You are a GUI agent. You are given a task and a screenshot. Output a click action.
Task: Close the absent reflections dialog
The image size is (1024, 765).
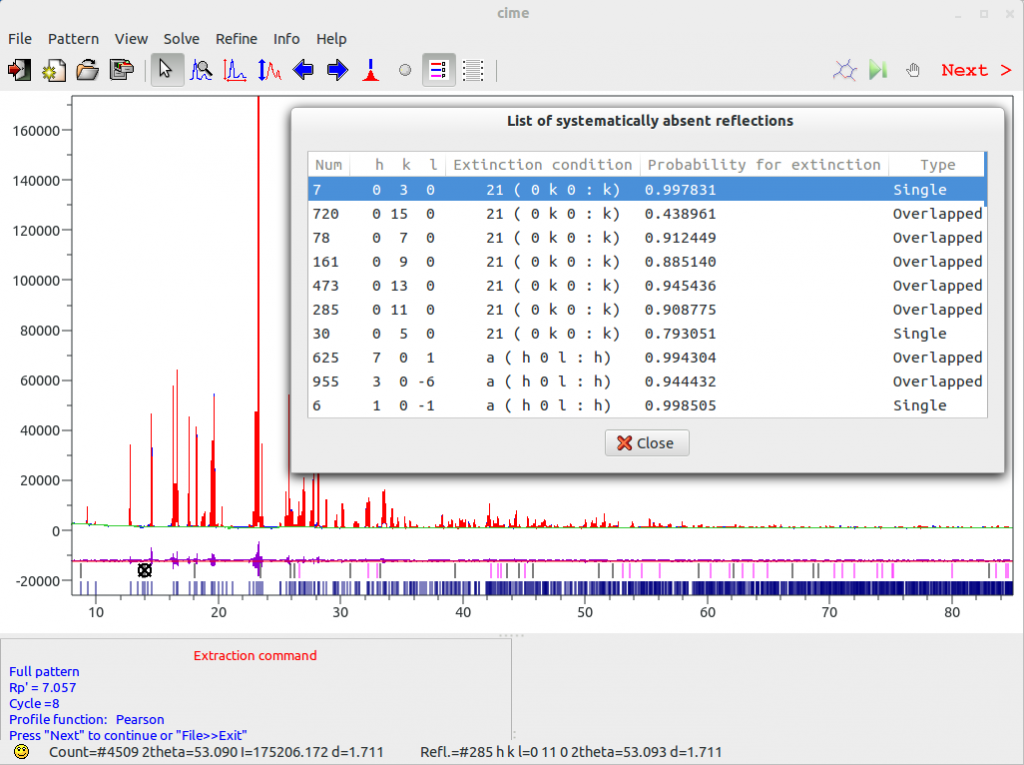(x=647, y=443)
